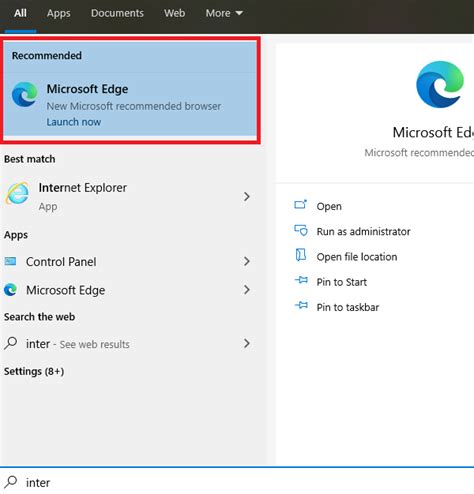Click the search magnifier icon in search box
Viewport: 474px width, 494px height.
(11, 482)
